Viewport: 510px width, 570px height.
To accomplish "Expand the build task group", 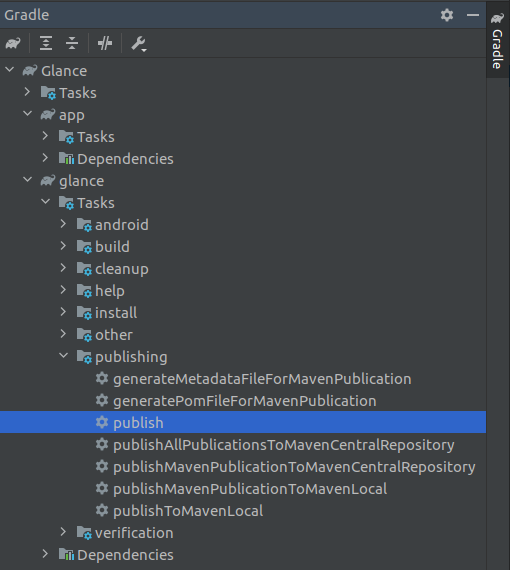I will coord(63,246).
